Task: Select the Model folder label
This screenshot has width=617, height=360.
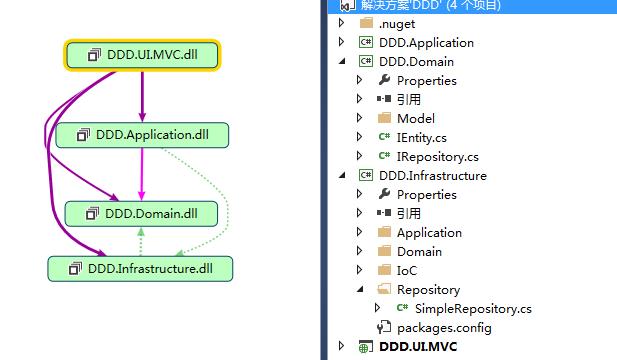Action: point(416,118)
